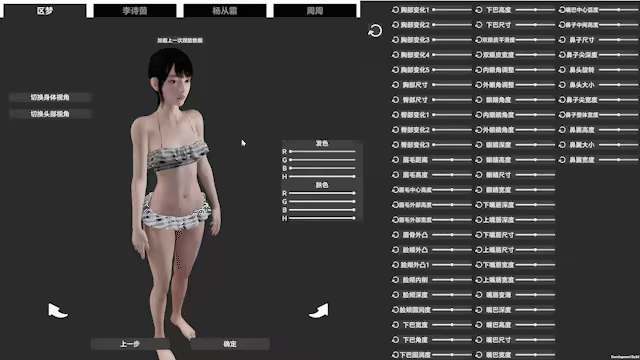Open the 李诗茵 character tab

tap(135, 11)
